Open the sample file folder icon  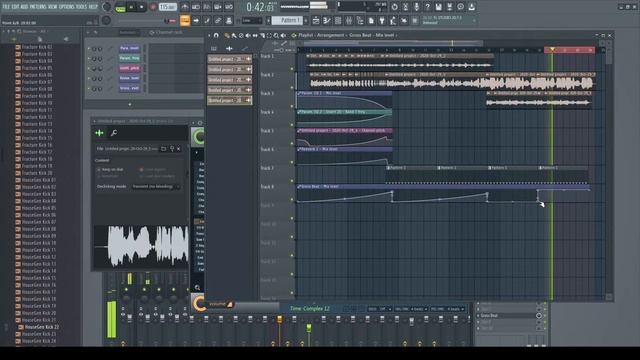click(x=163, y=149)
